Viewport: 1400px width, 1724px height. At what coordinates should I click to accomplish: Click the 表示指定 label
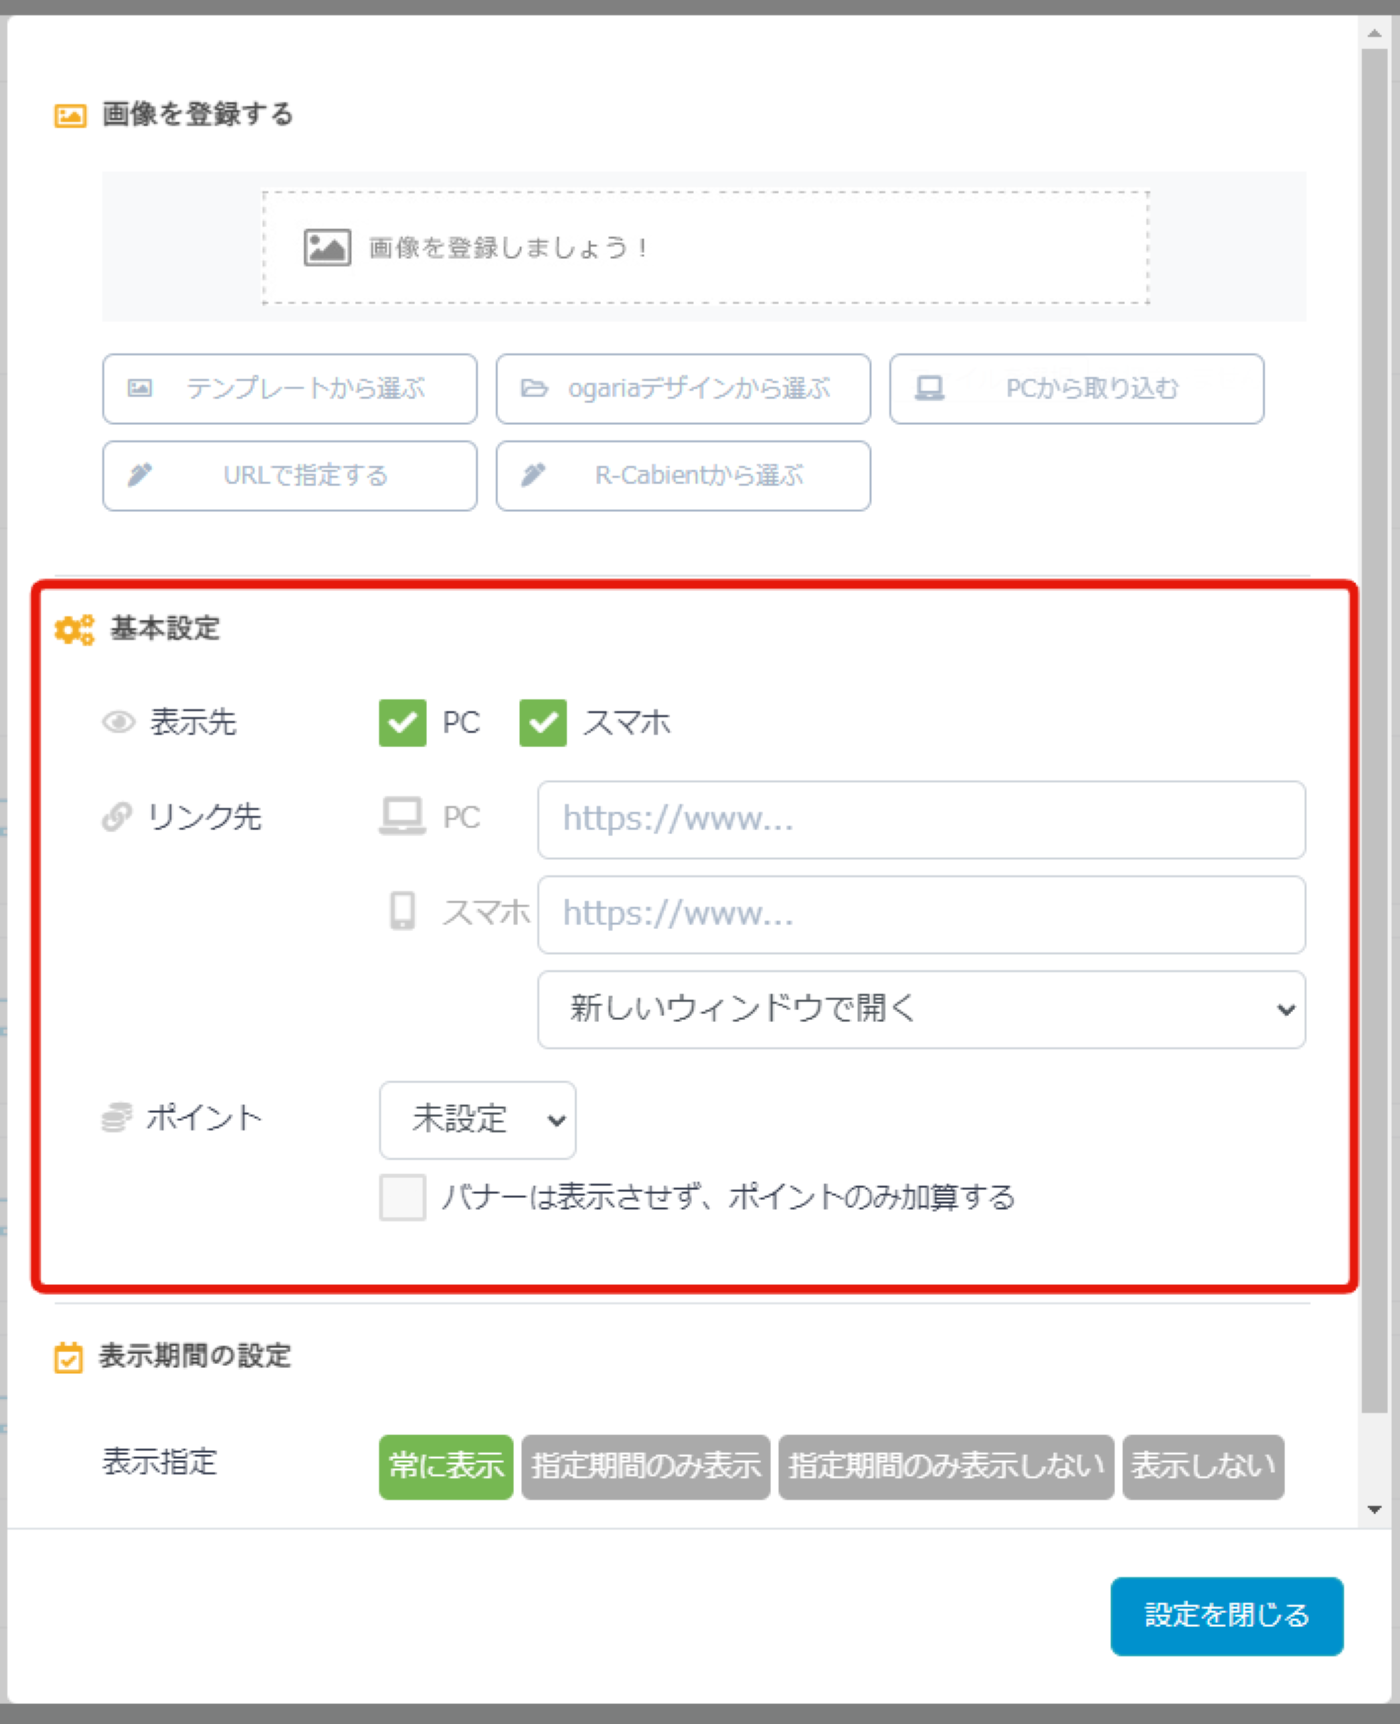pos(160,1462)
